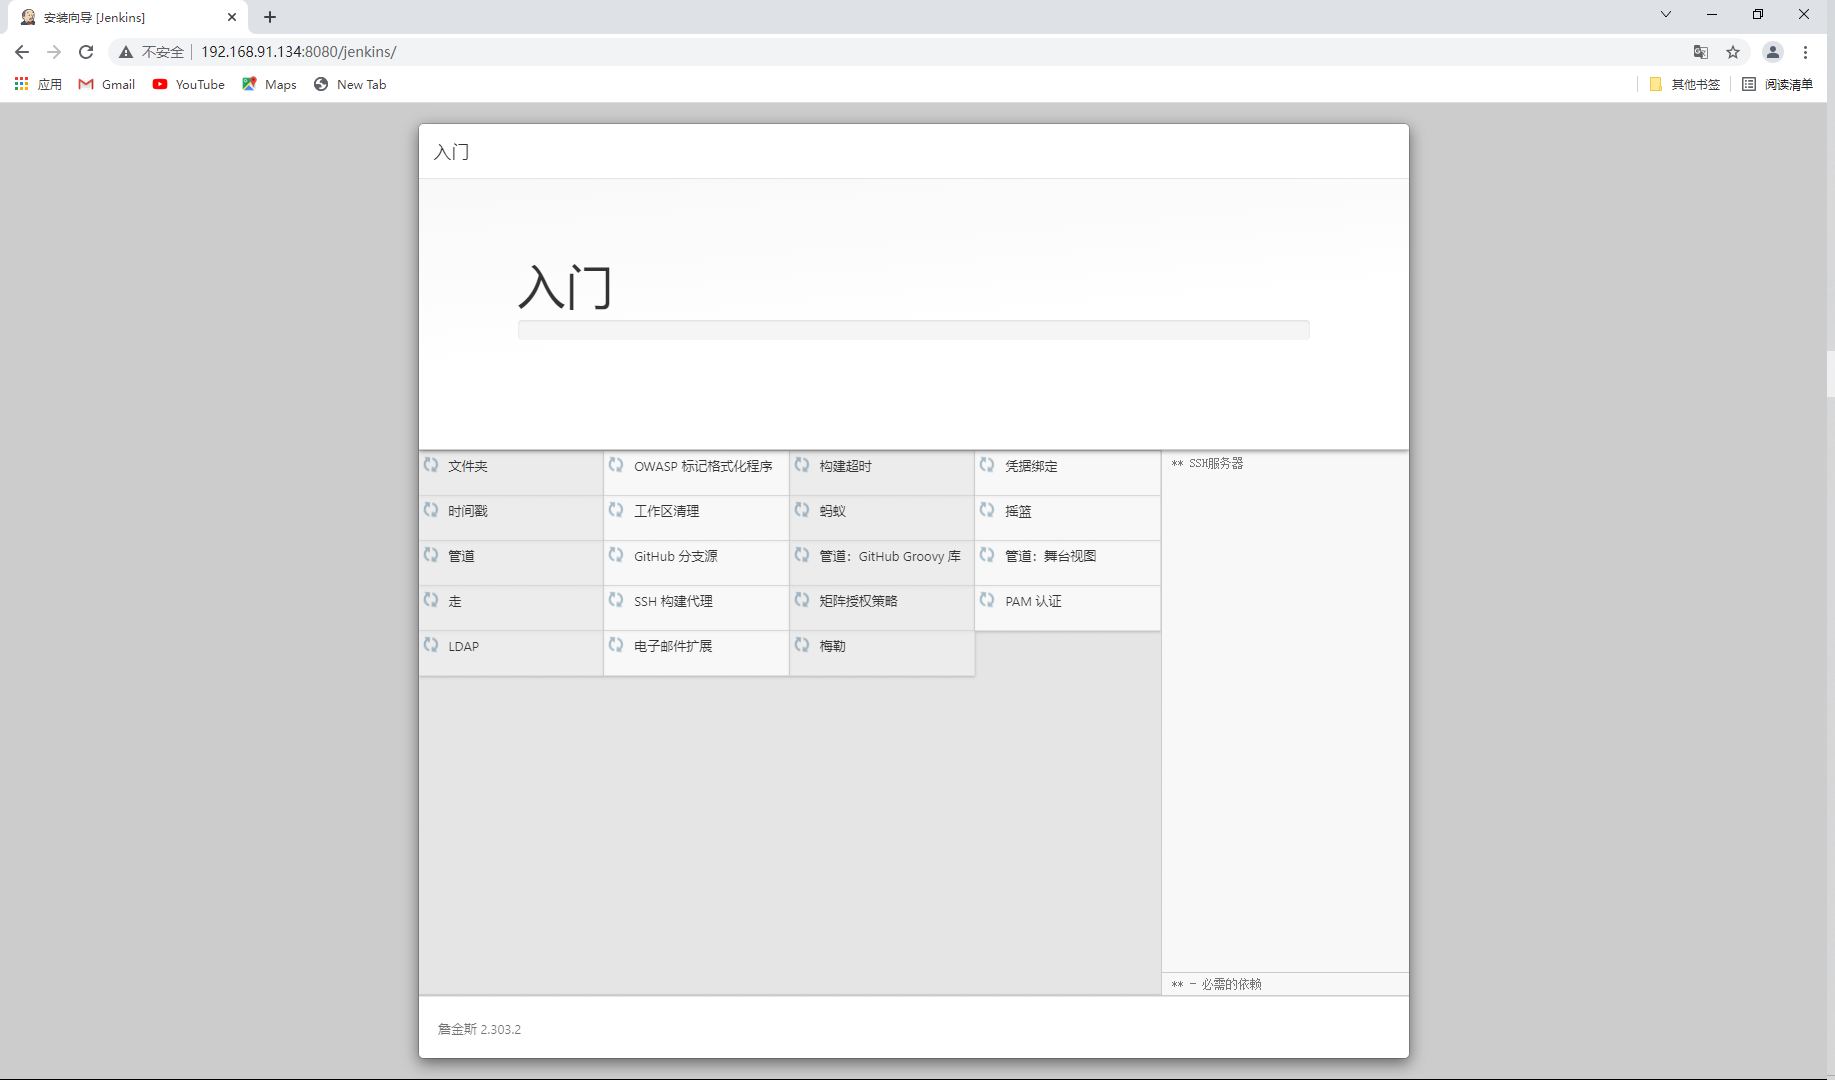Screen dimensions: 1835x1080
Task: Open the Chrome profile avatar
Action: point(1772,52)
